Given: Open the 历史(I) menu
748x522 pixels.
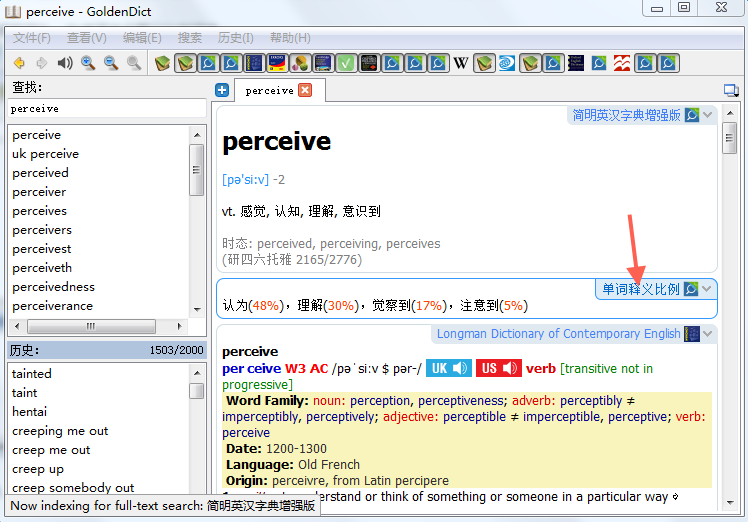Looking at the screenshot, I should (236, 38).
